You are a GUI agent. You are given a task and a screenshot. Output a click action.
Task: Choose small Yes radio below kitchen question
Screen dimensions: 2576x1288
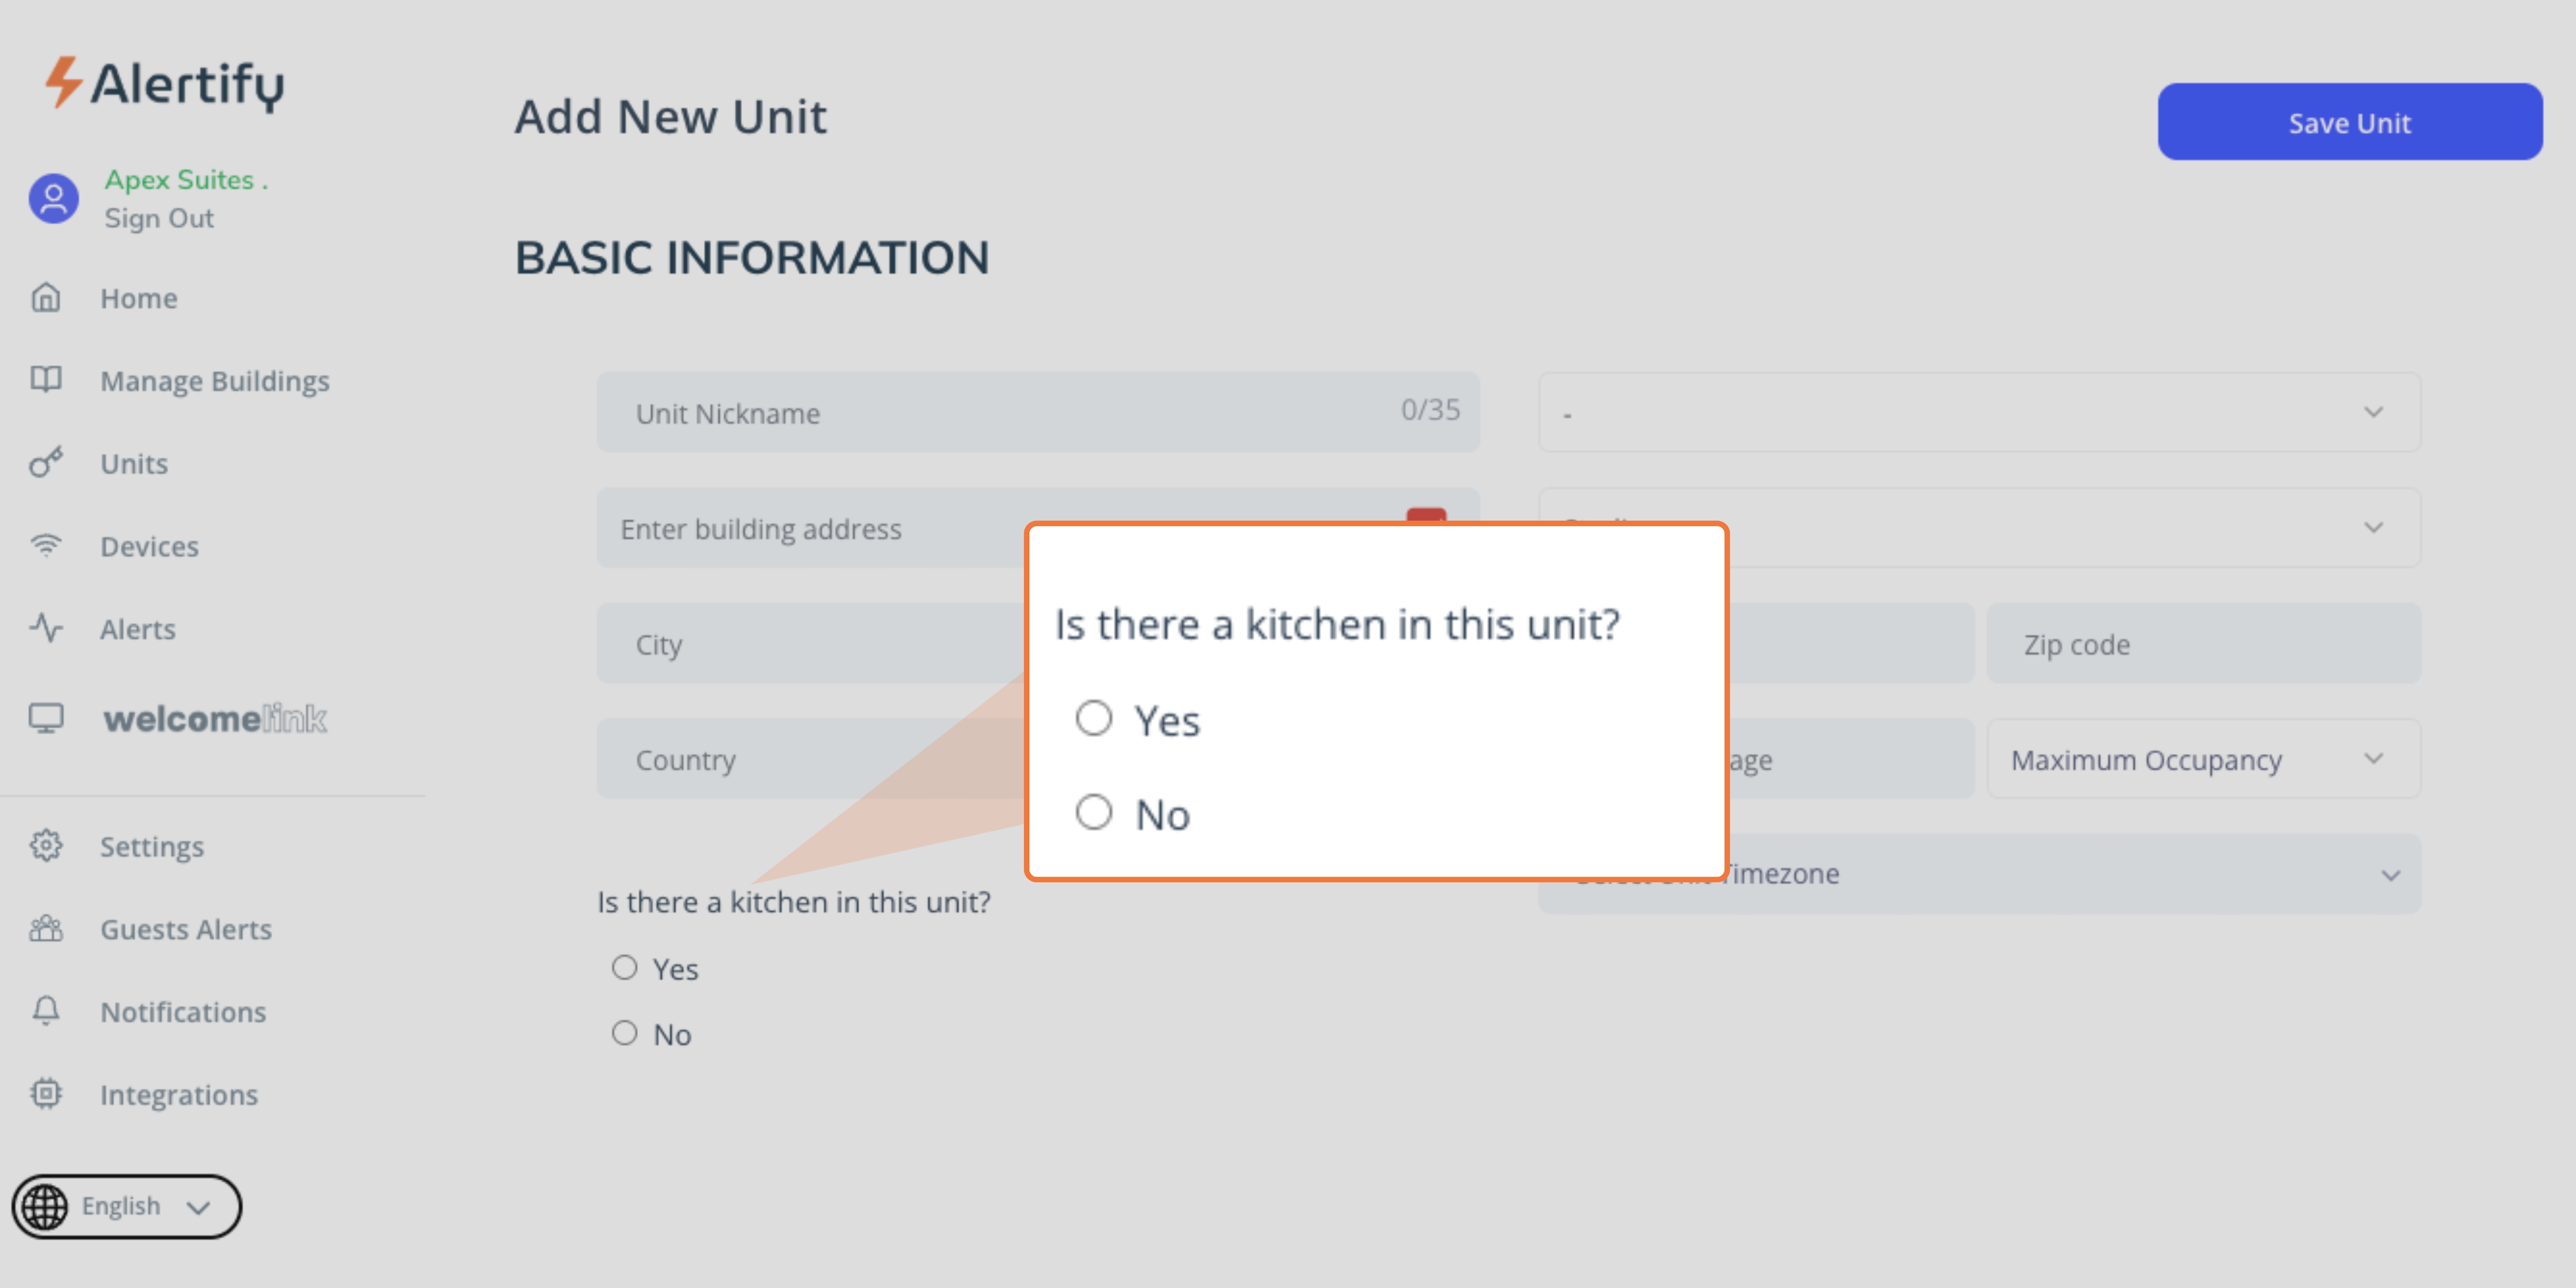coord(625,968)
